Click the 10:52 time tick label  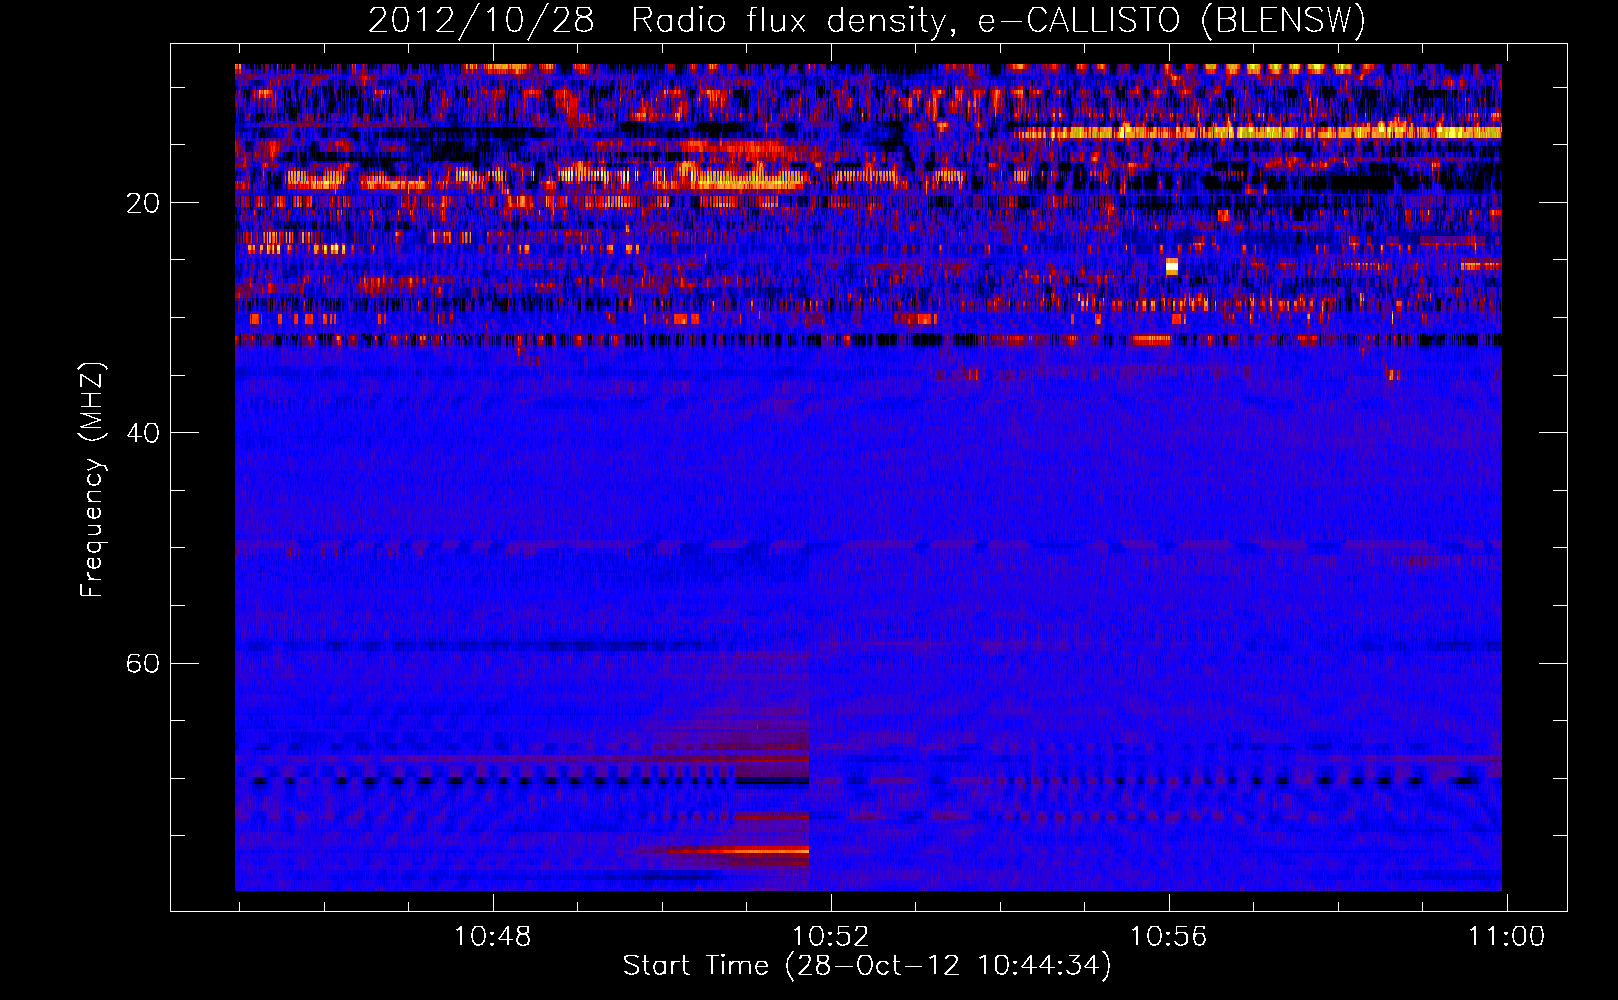tap(831, 936)
